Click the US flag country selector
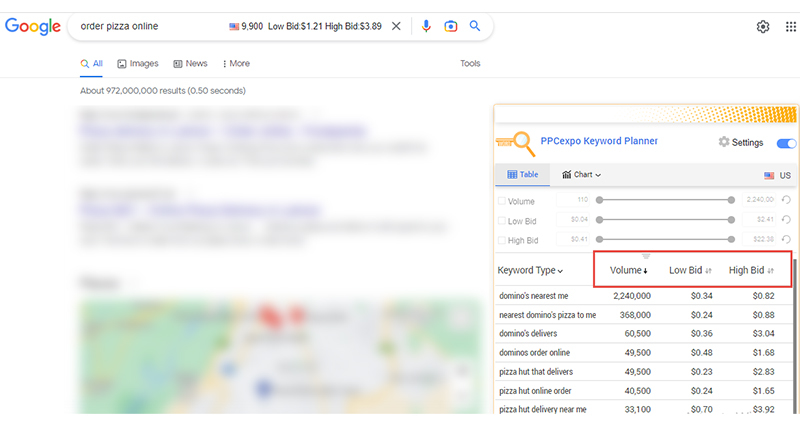This screenshot has height=426, width=800. [x=777, y=176]
